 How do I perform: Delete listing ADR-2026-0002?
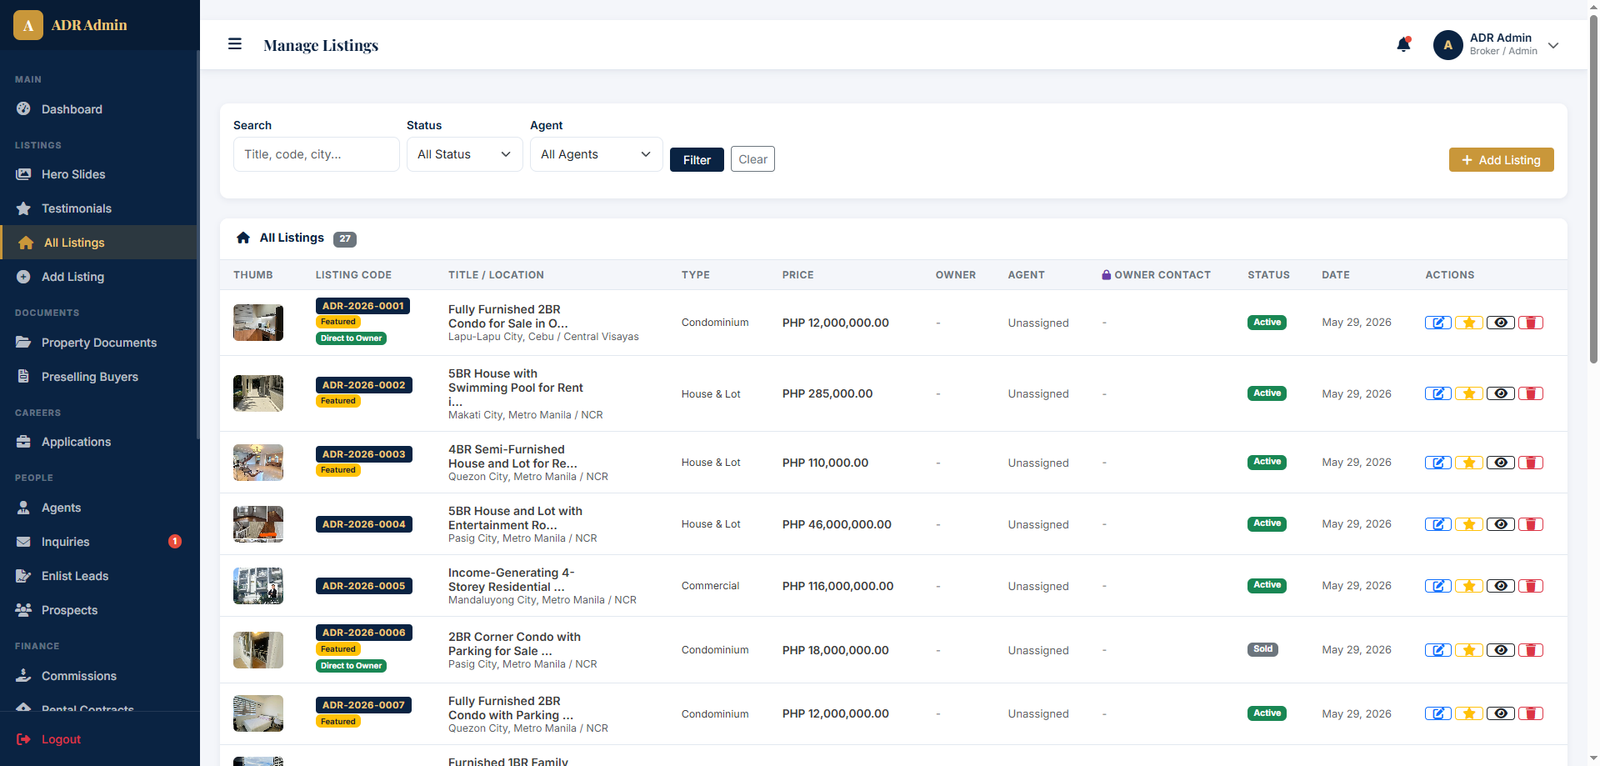1531,394
